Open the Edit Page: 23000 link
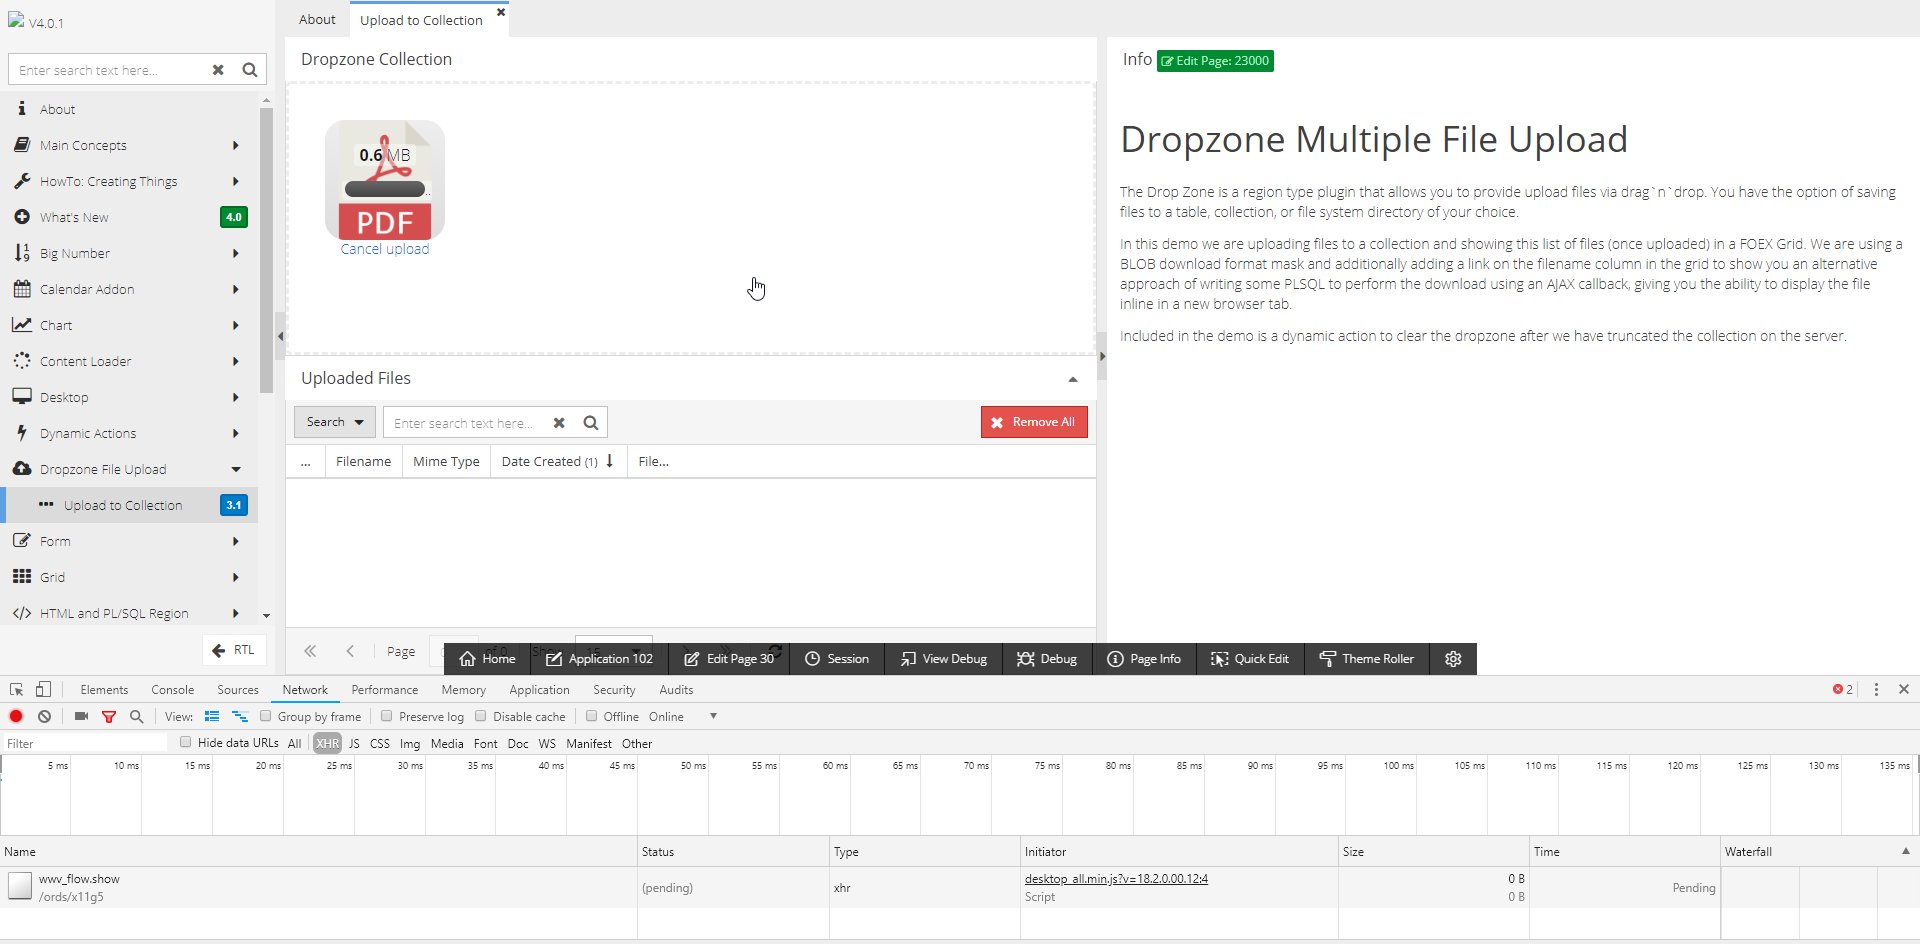 [1215, 61]
